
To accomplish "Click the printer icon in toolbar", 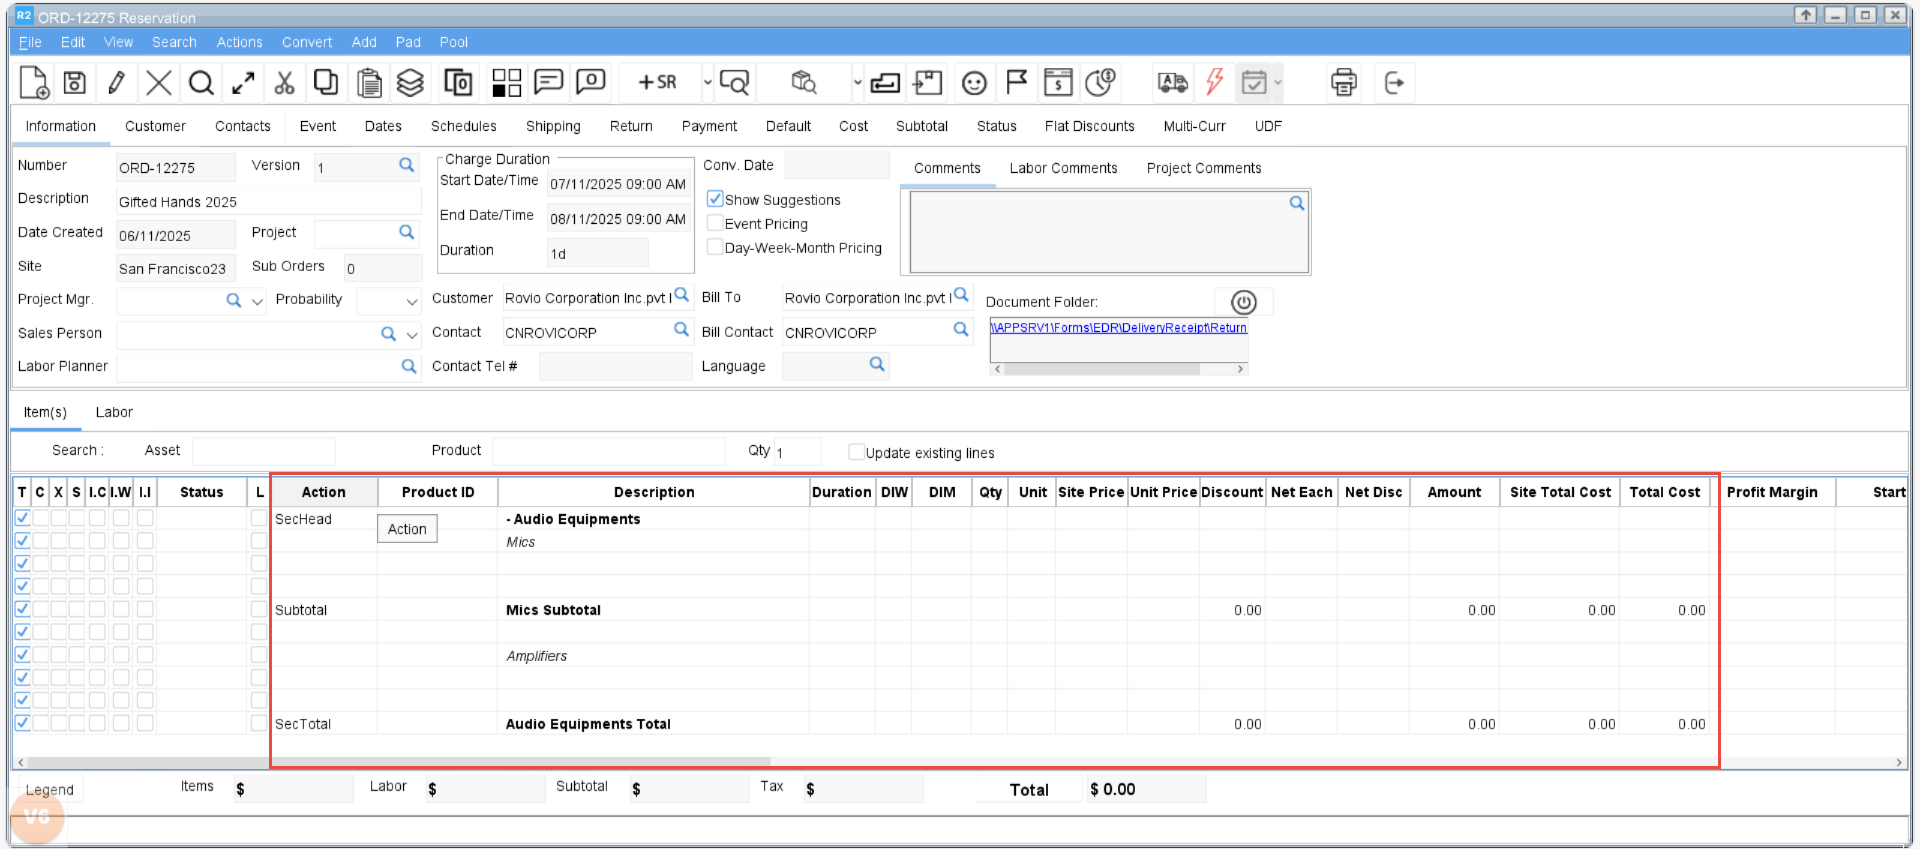I will pos(1343,83).
